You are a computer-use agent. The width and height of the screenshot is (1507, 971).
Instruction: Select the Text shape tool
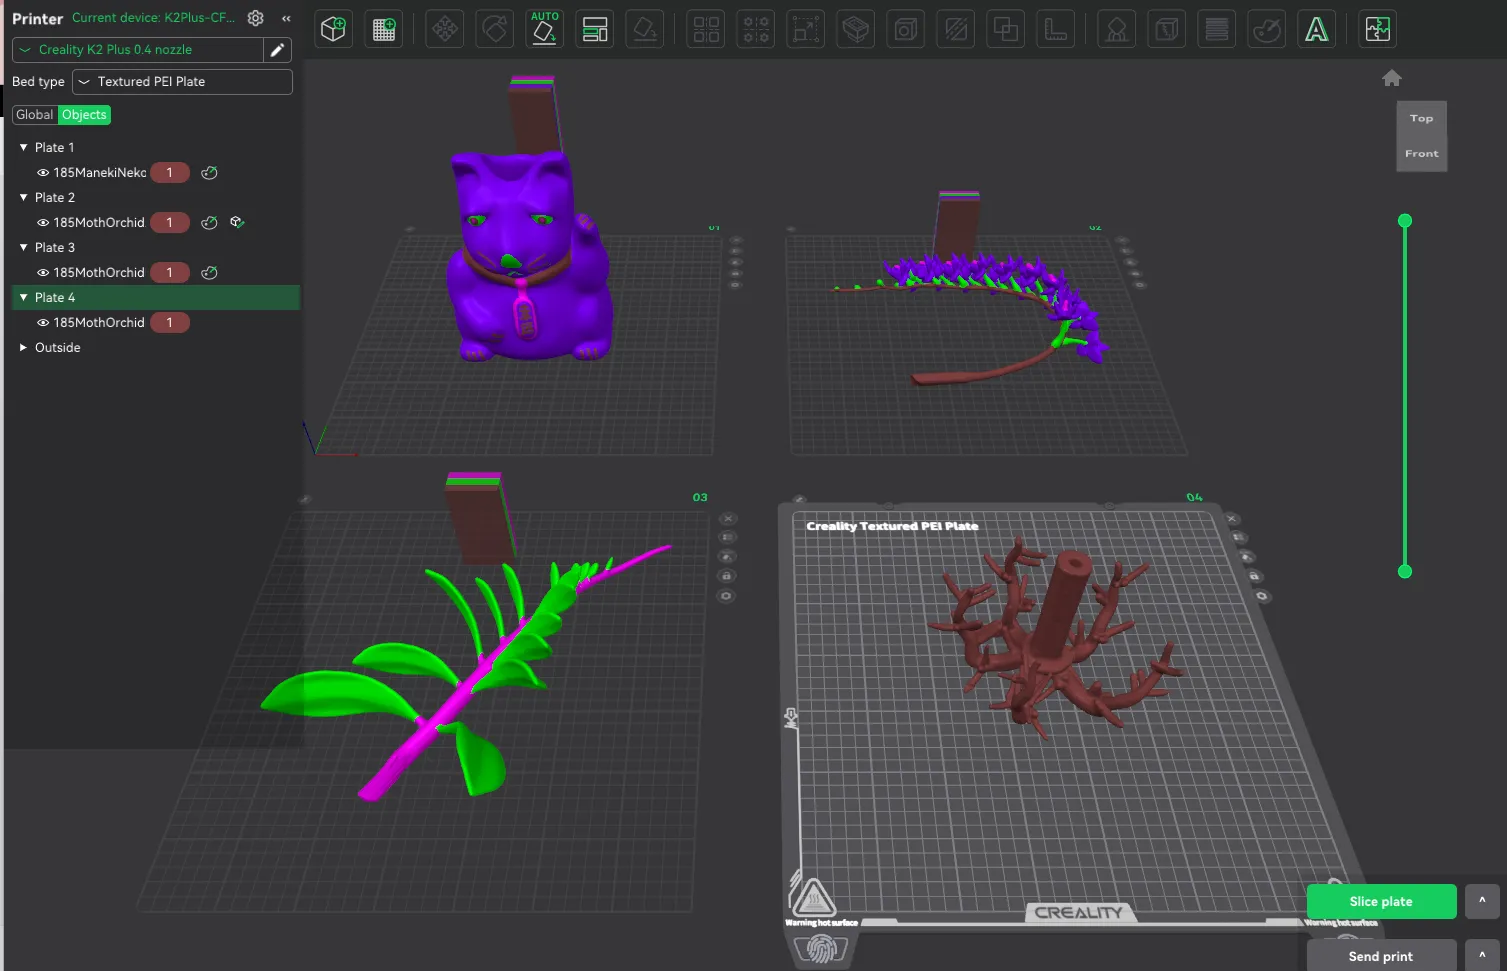pyautogui.click(x=1317, y=30)
